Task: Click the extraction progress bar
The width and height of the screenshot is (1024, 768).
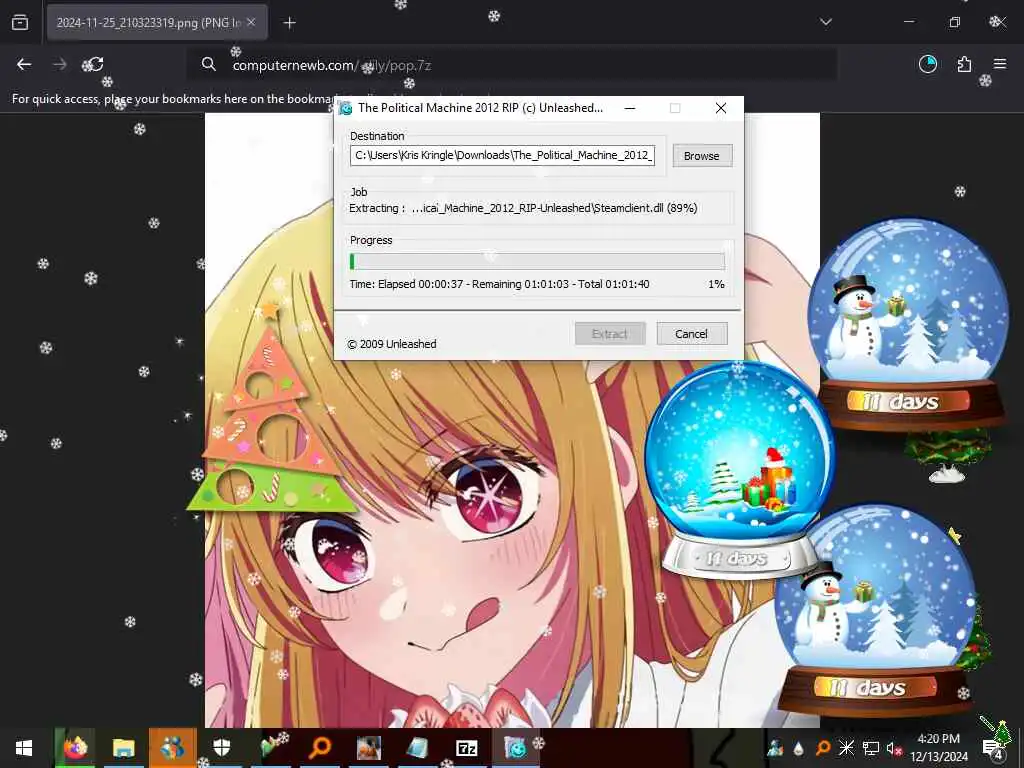Action: (537, 262)
